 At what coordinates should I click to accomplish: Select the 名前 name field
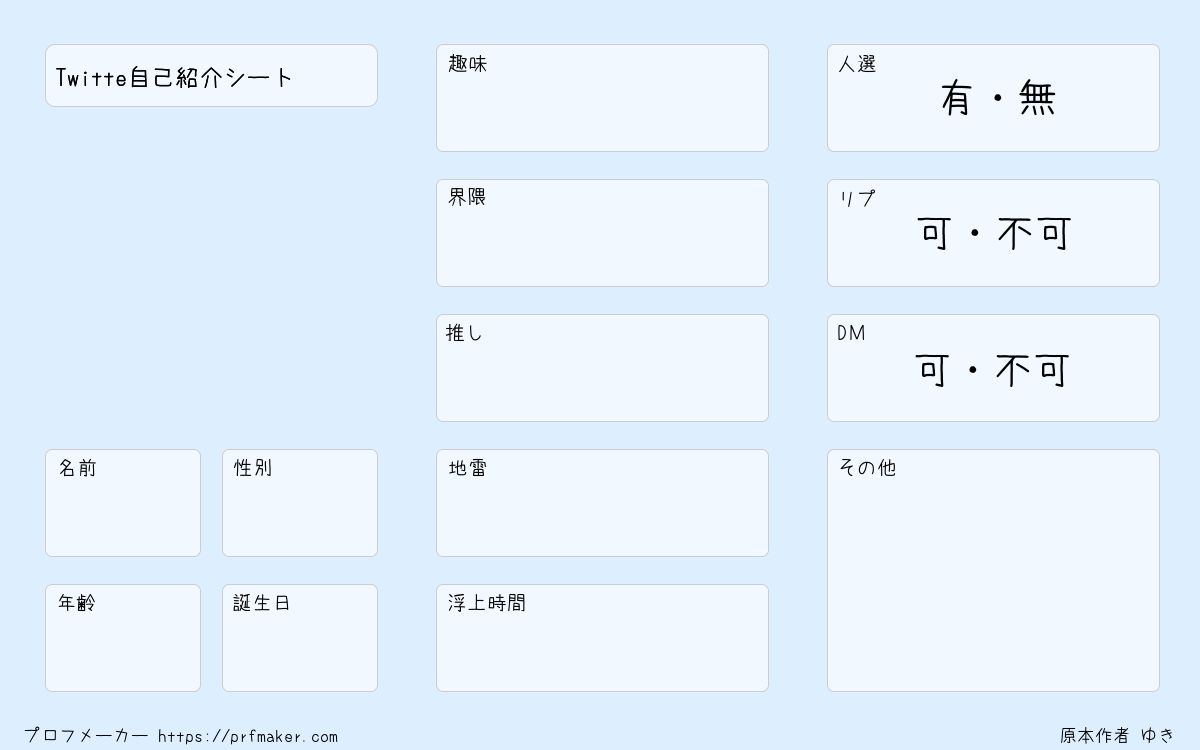[123, 503]
